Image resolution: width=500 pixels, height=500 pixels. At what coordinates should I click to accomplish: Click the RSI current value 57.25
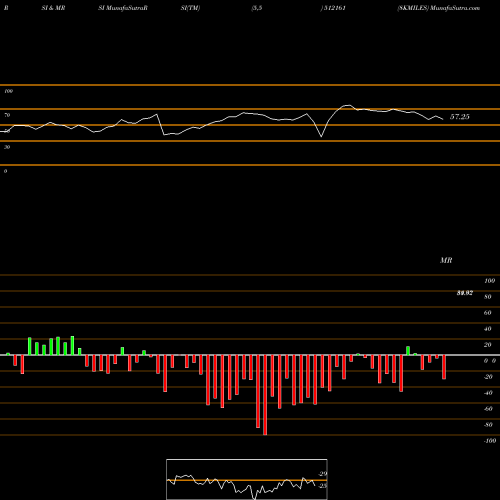460,117
